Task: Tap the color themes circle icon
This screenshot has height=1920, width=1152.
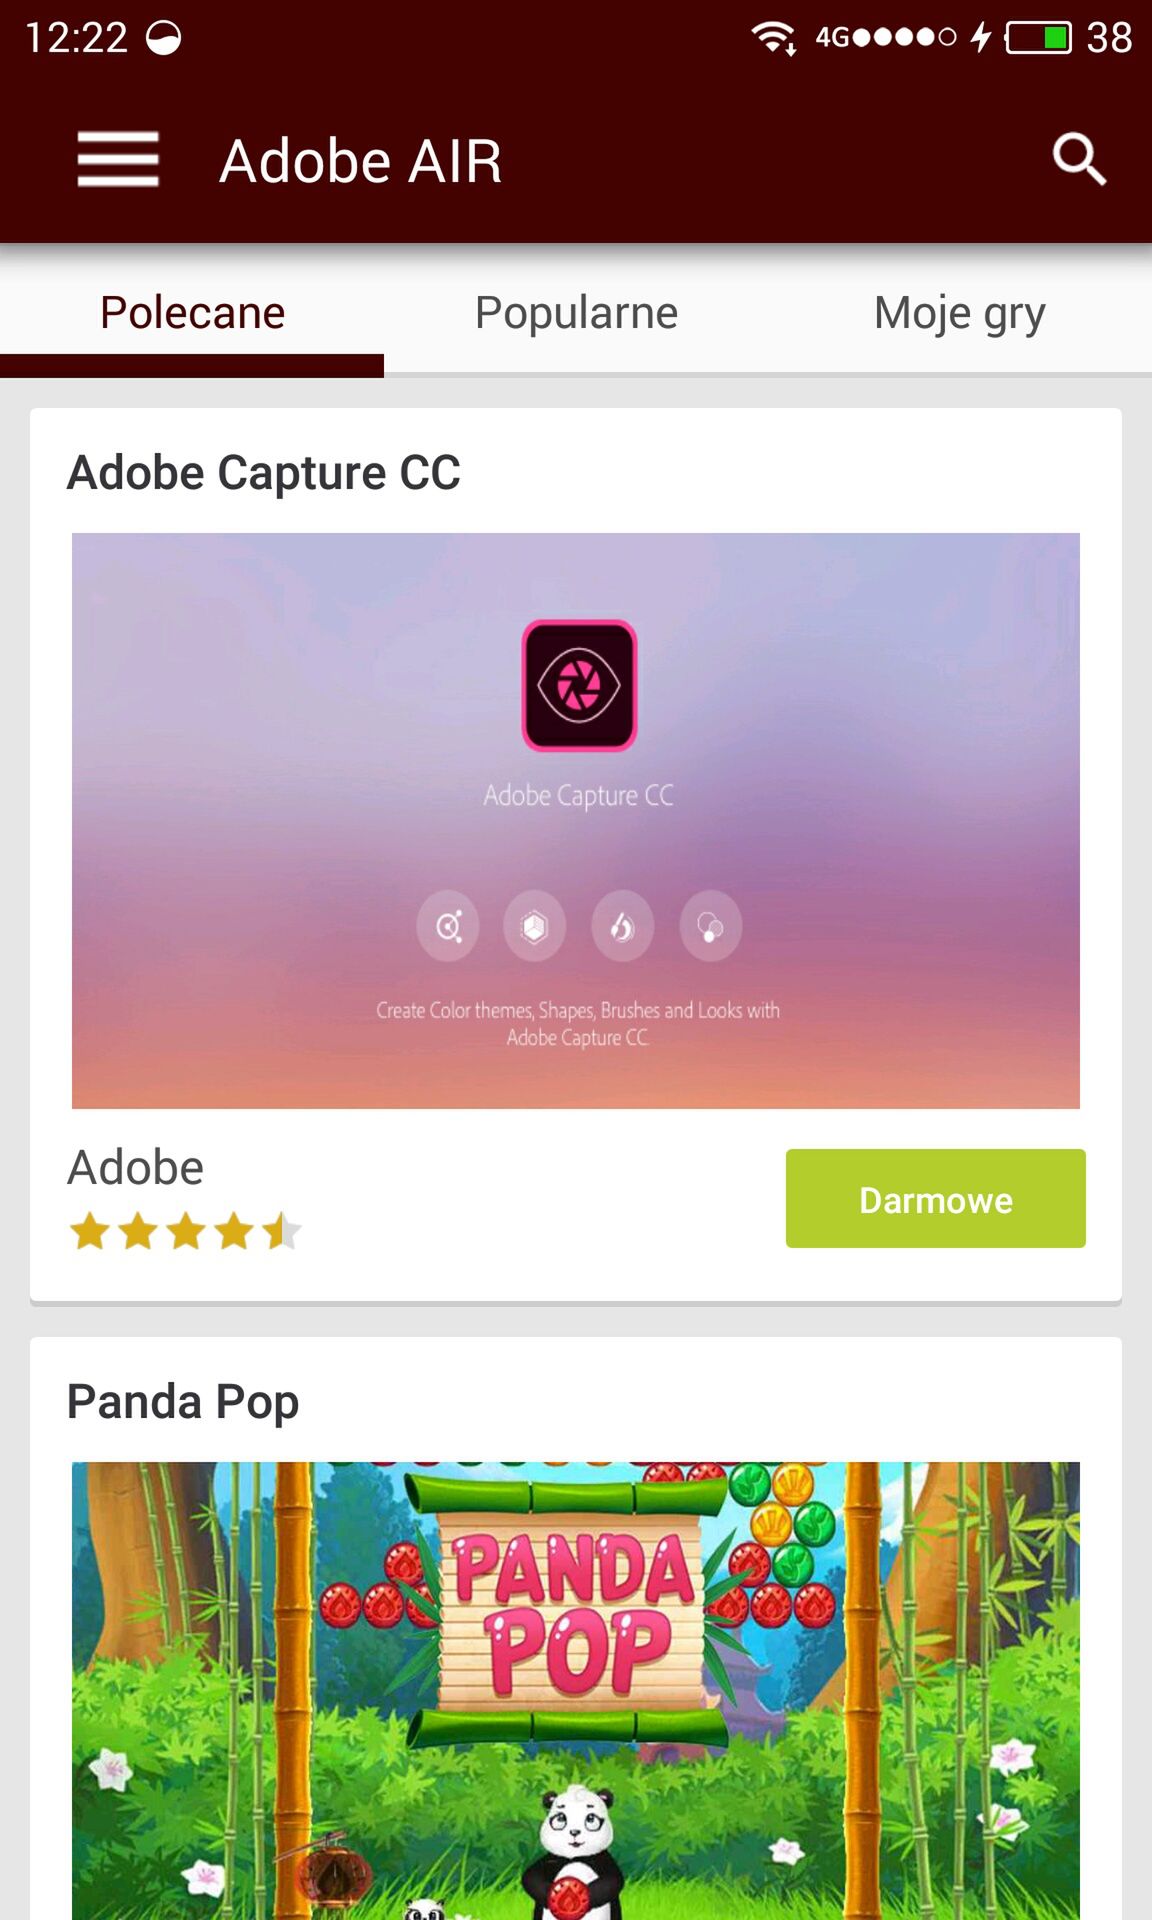Action: click(448, 926)
